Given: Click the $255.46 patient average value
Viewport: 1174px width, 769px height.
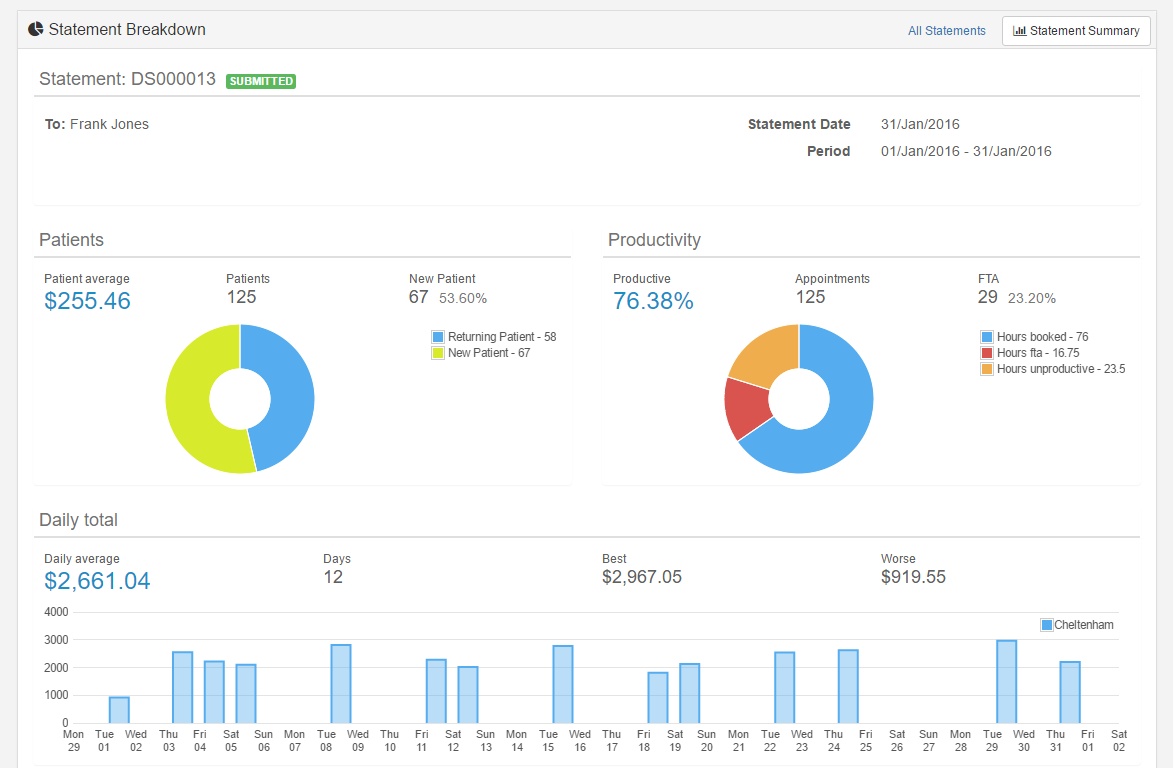Looking at the screenshot, I should (88, 301).
